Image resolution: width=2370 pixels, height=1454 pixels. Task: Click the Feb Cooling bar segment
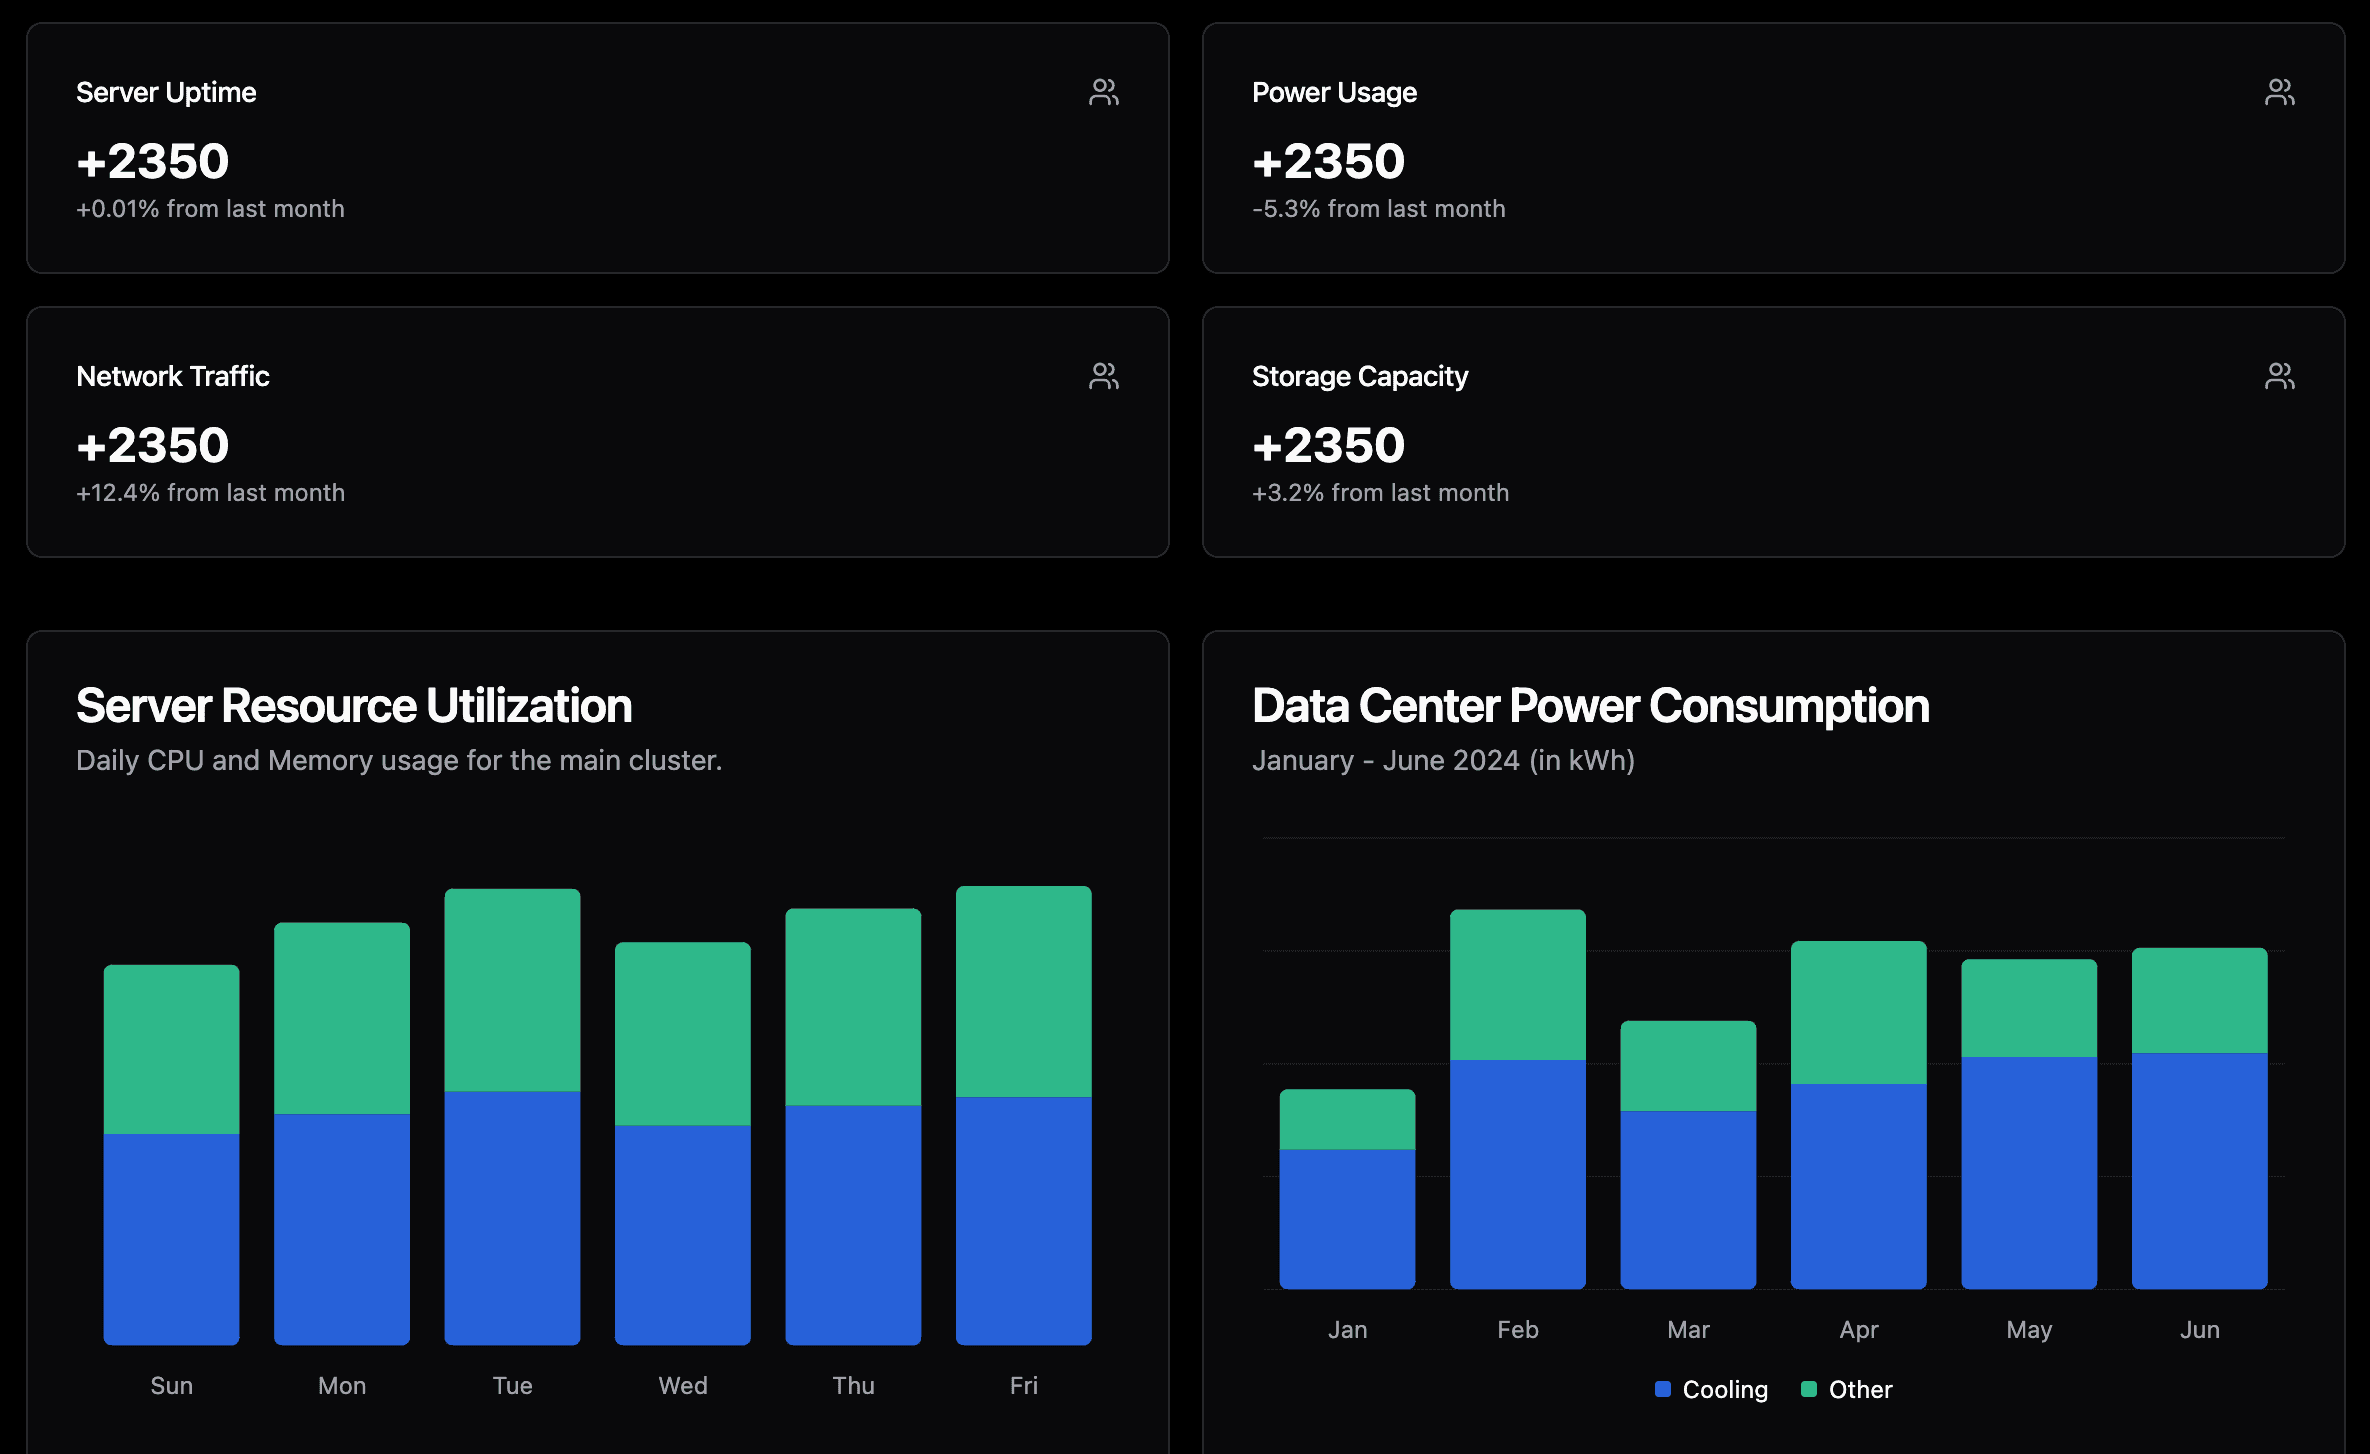pos(1518,1174)
